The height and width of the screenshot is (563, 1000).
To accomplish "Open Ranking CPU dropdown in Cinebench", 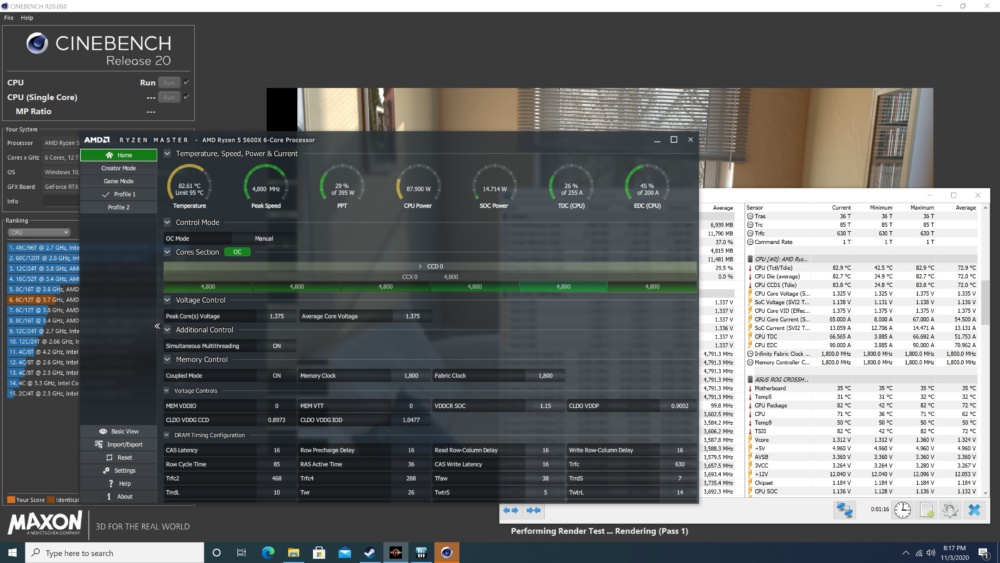I will tap(39, 232).
